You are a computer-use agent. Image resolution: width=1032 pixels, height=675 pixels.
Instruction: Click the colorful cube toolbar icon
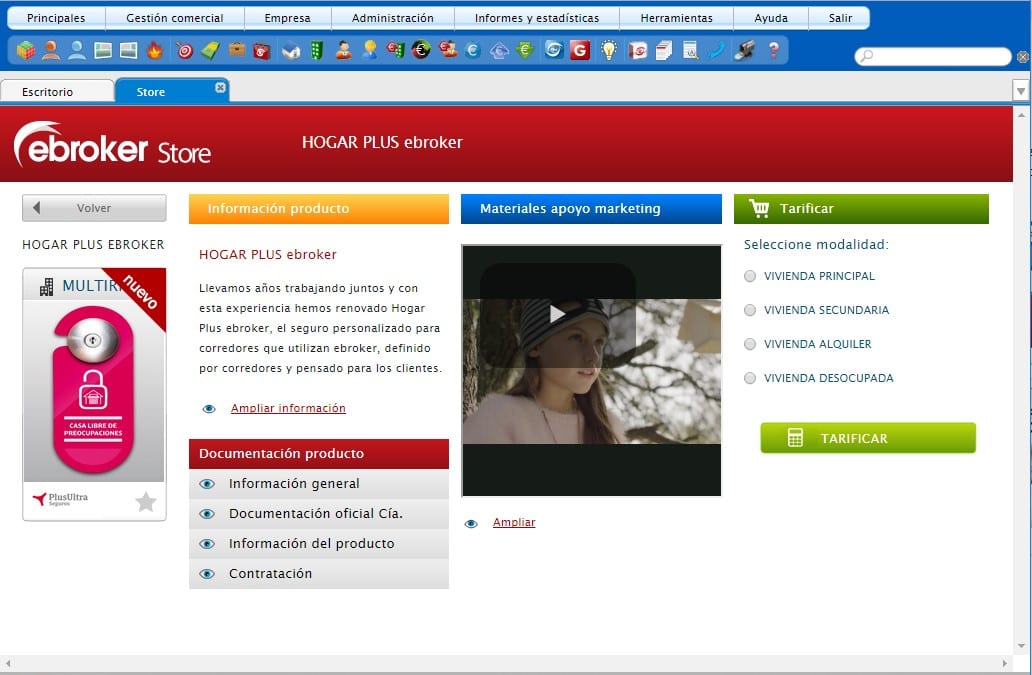26,51
